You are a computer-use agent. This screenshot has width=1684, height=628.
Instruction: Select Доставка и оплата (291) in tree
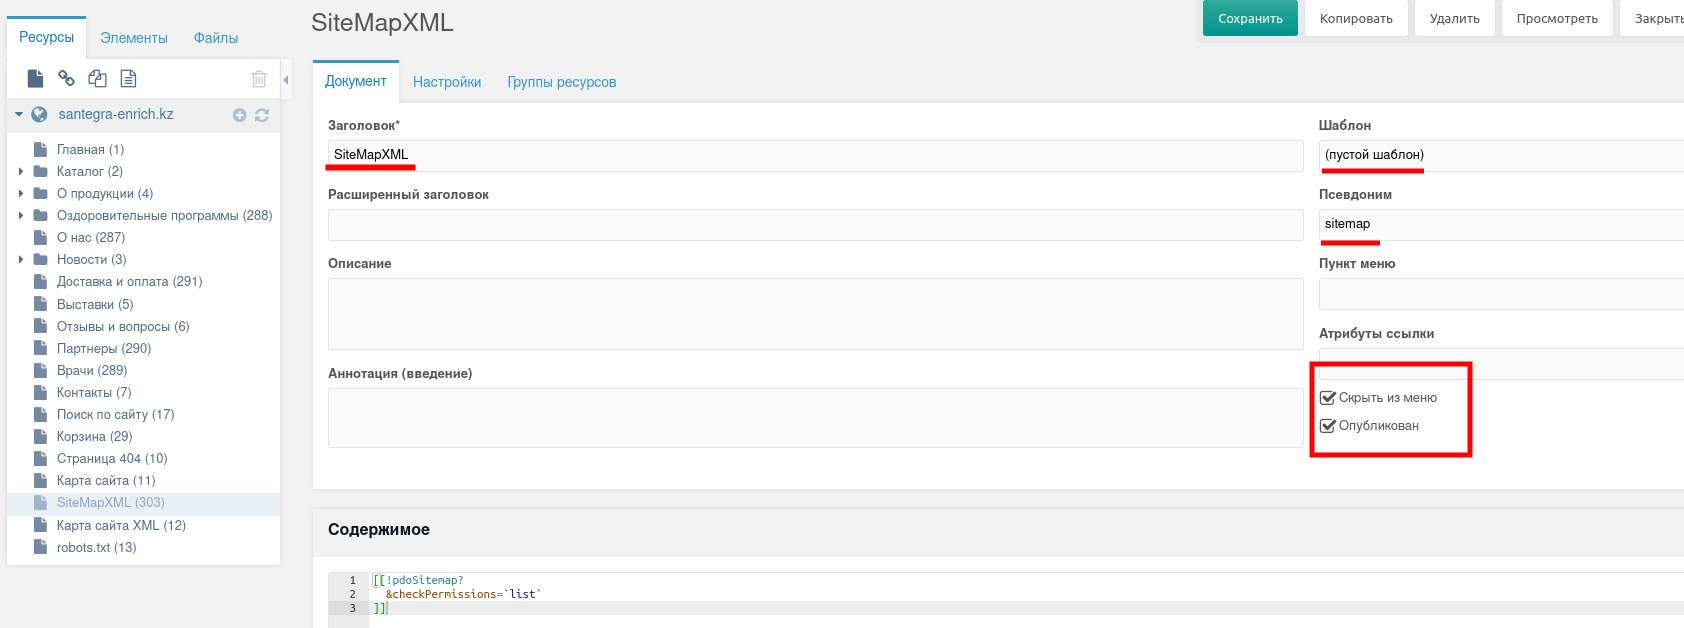[130, 282]
